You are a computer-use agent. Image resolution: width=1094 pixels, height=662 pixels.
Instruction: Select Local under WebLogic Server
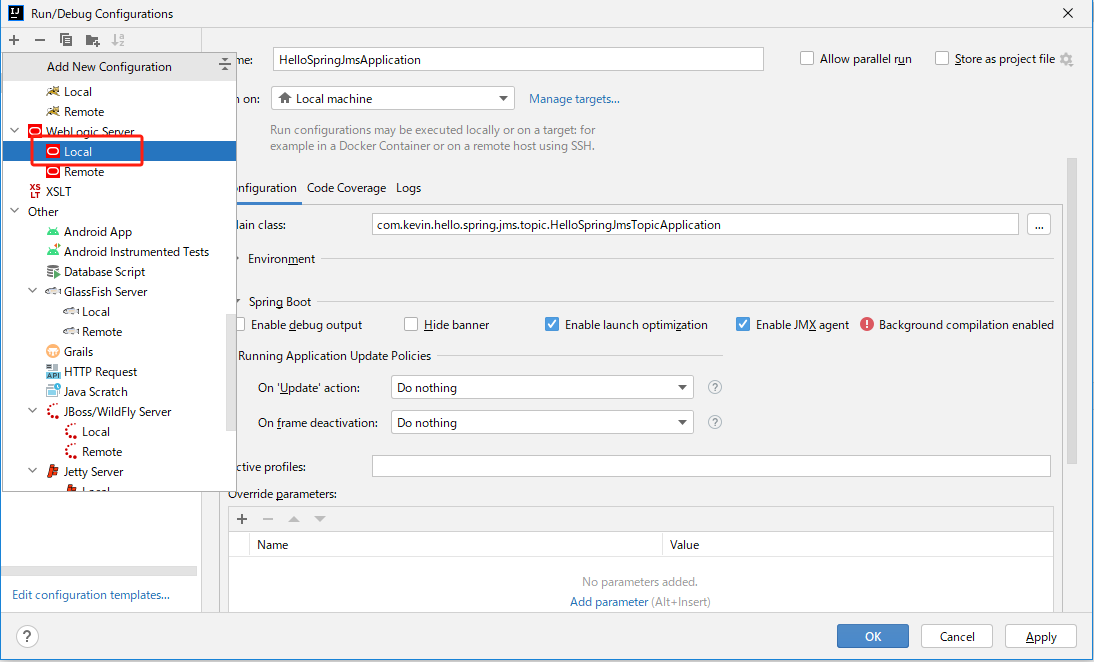coord(119,151)
